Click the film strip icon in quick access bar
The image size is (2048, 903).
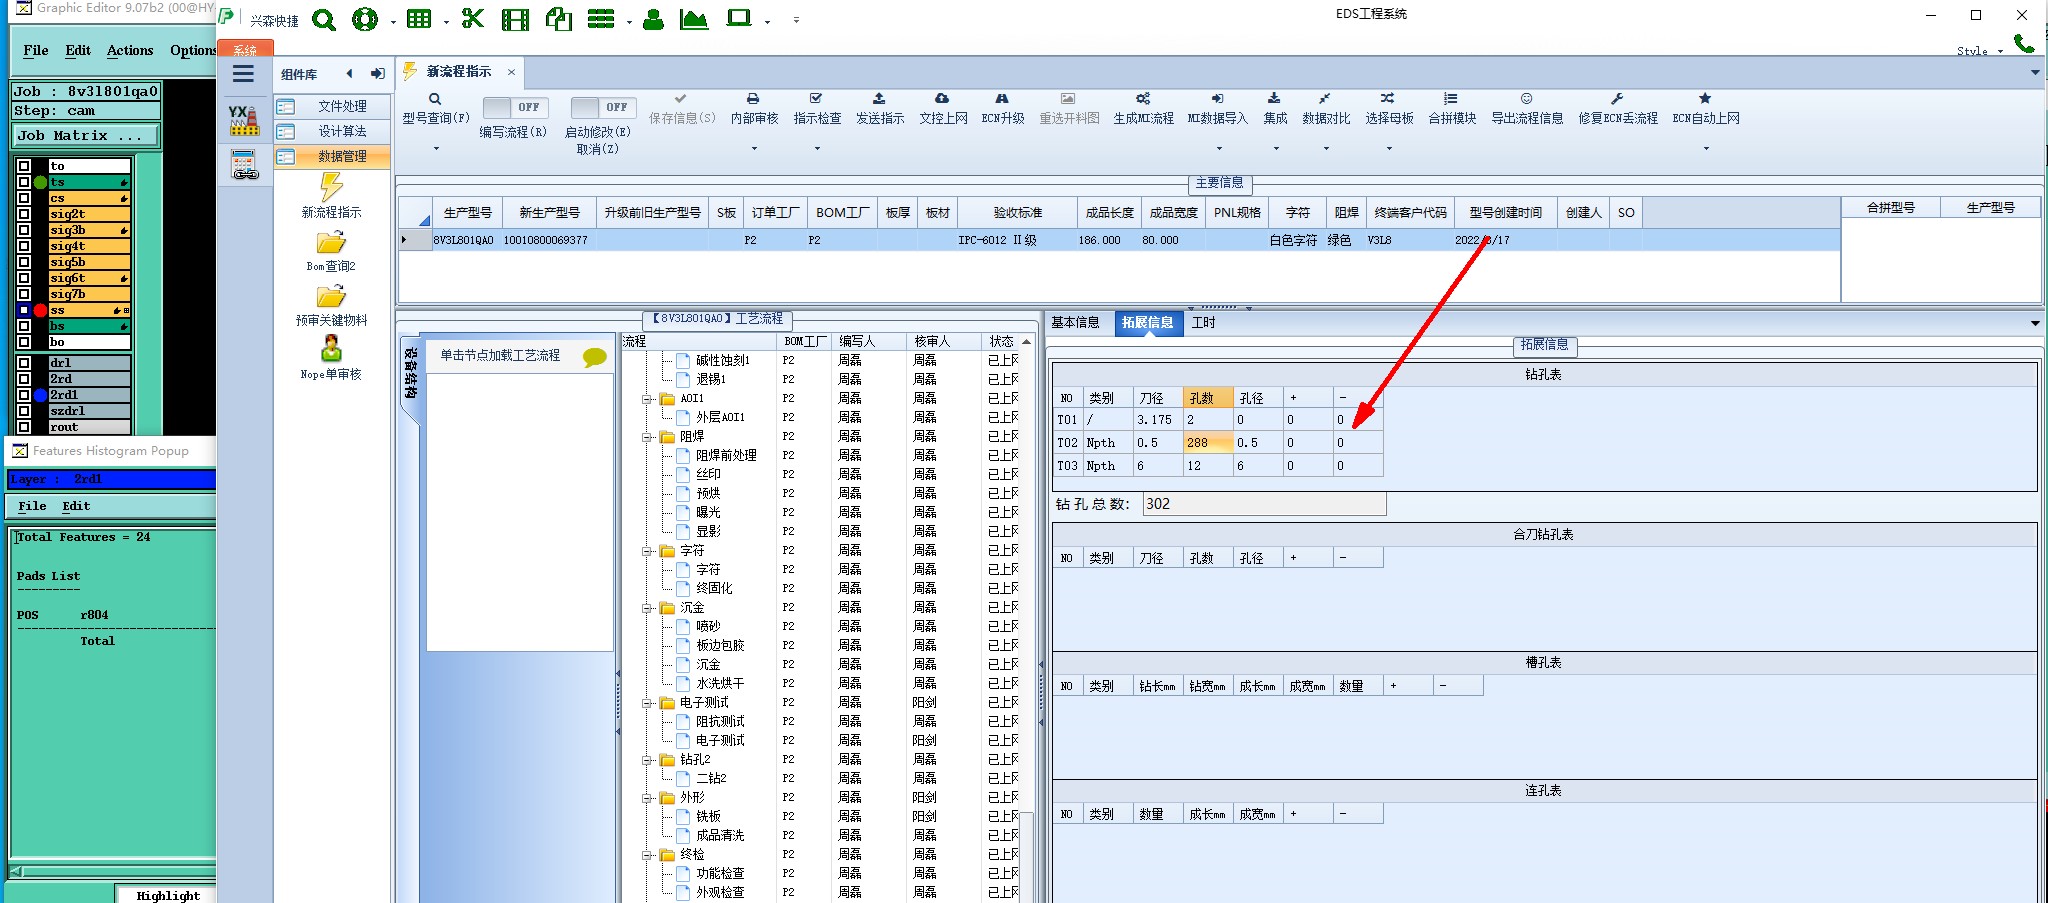click(x=516, y=19)
